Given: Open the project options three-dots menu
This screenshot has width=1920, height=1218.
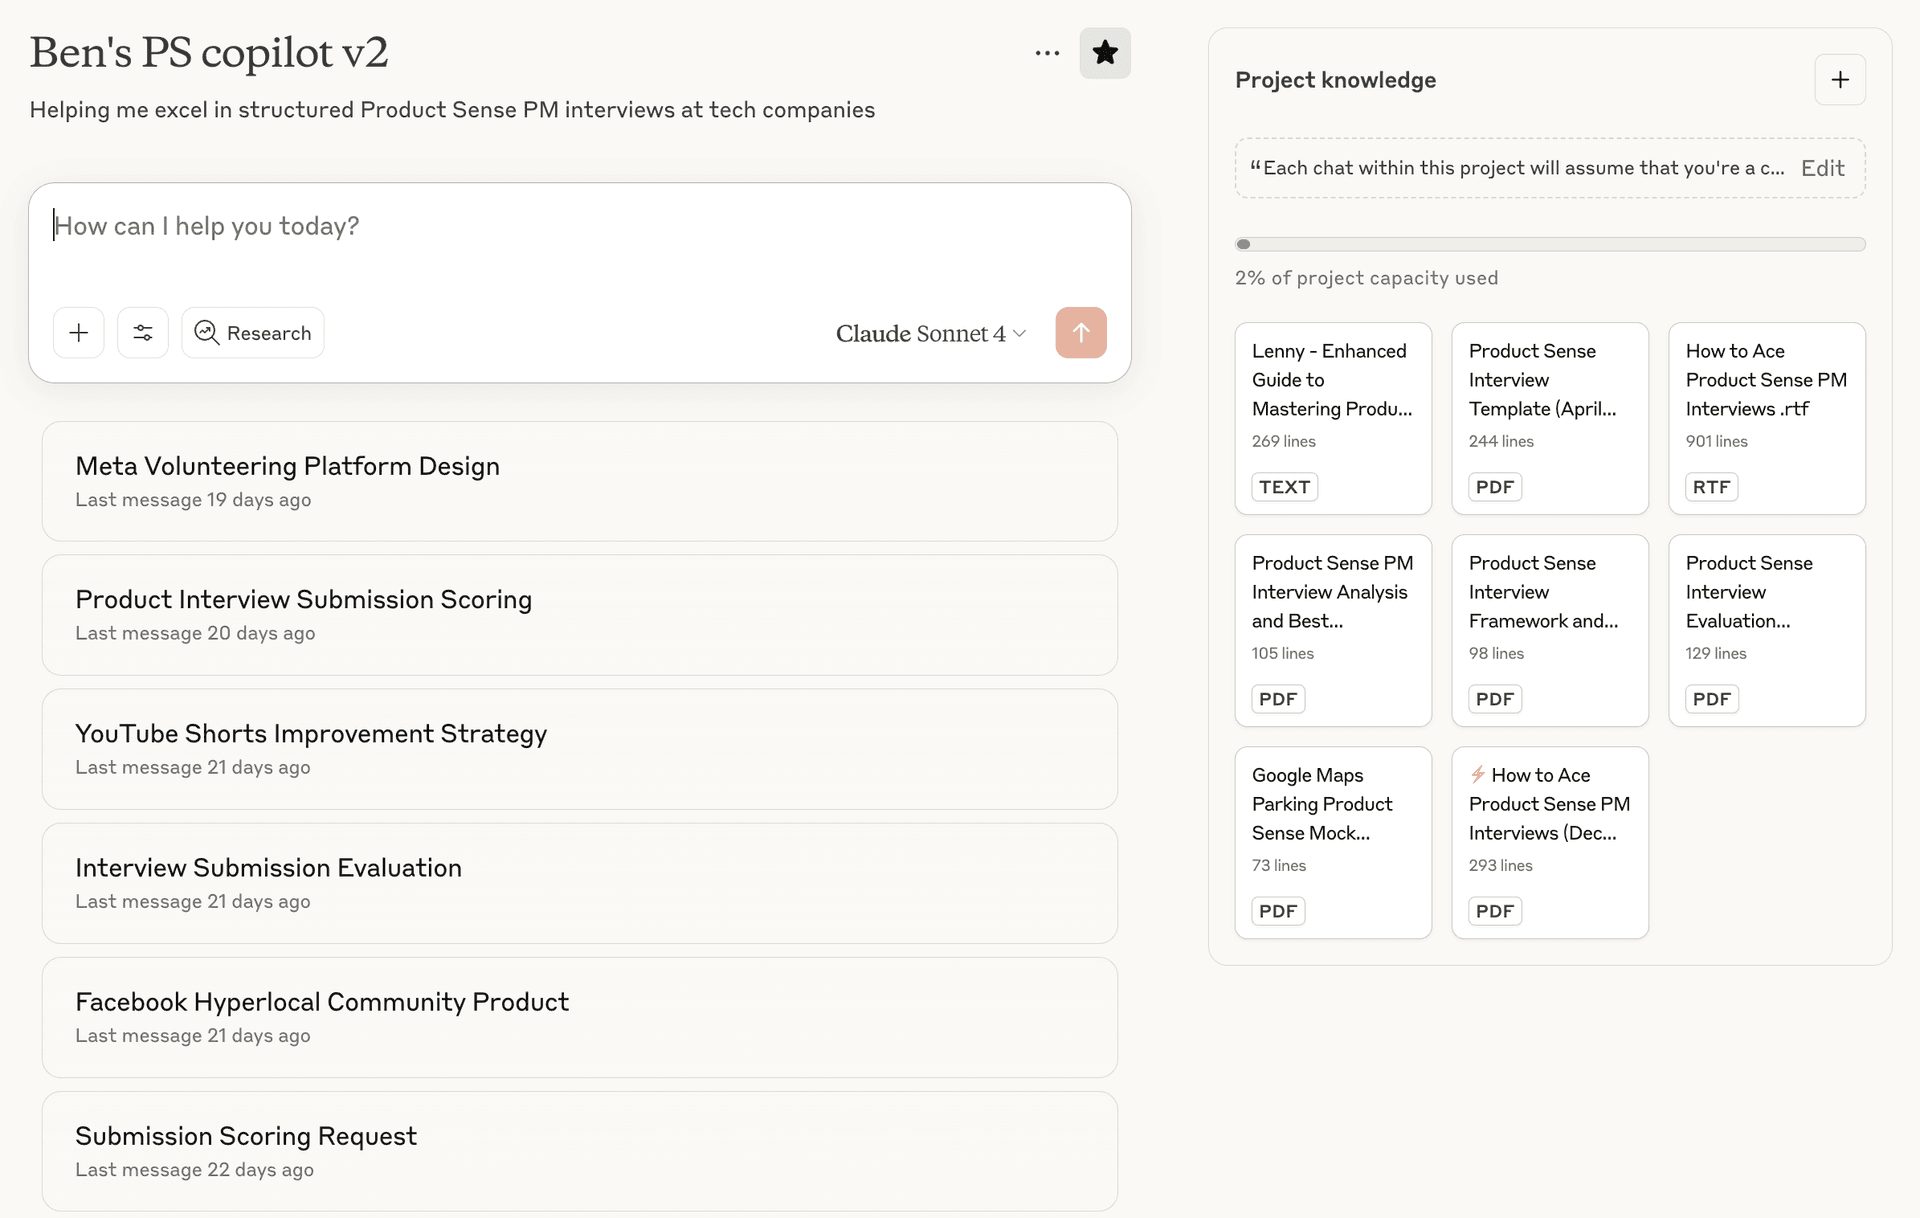Looking at the screenshot, I should [x=1047, y=53].
